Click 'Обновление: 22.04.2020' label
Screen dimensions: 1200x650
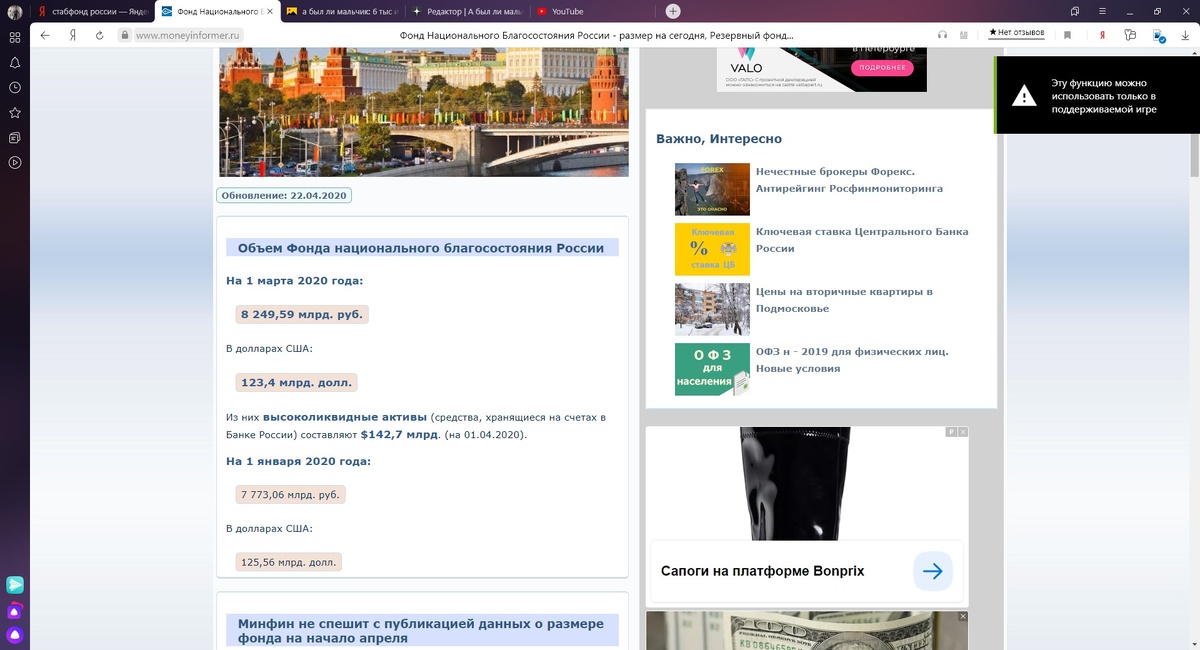click(x=284, y=196)
